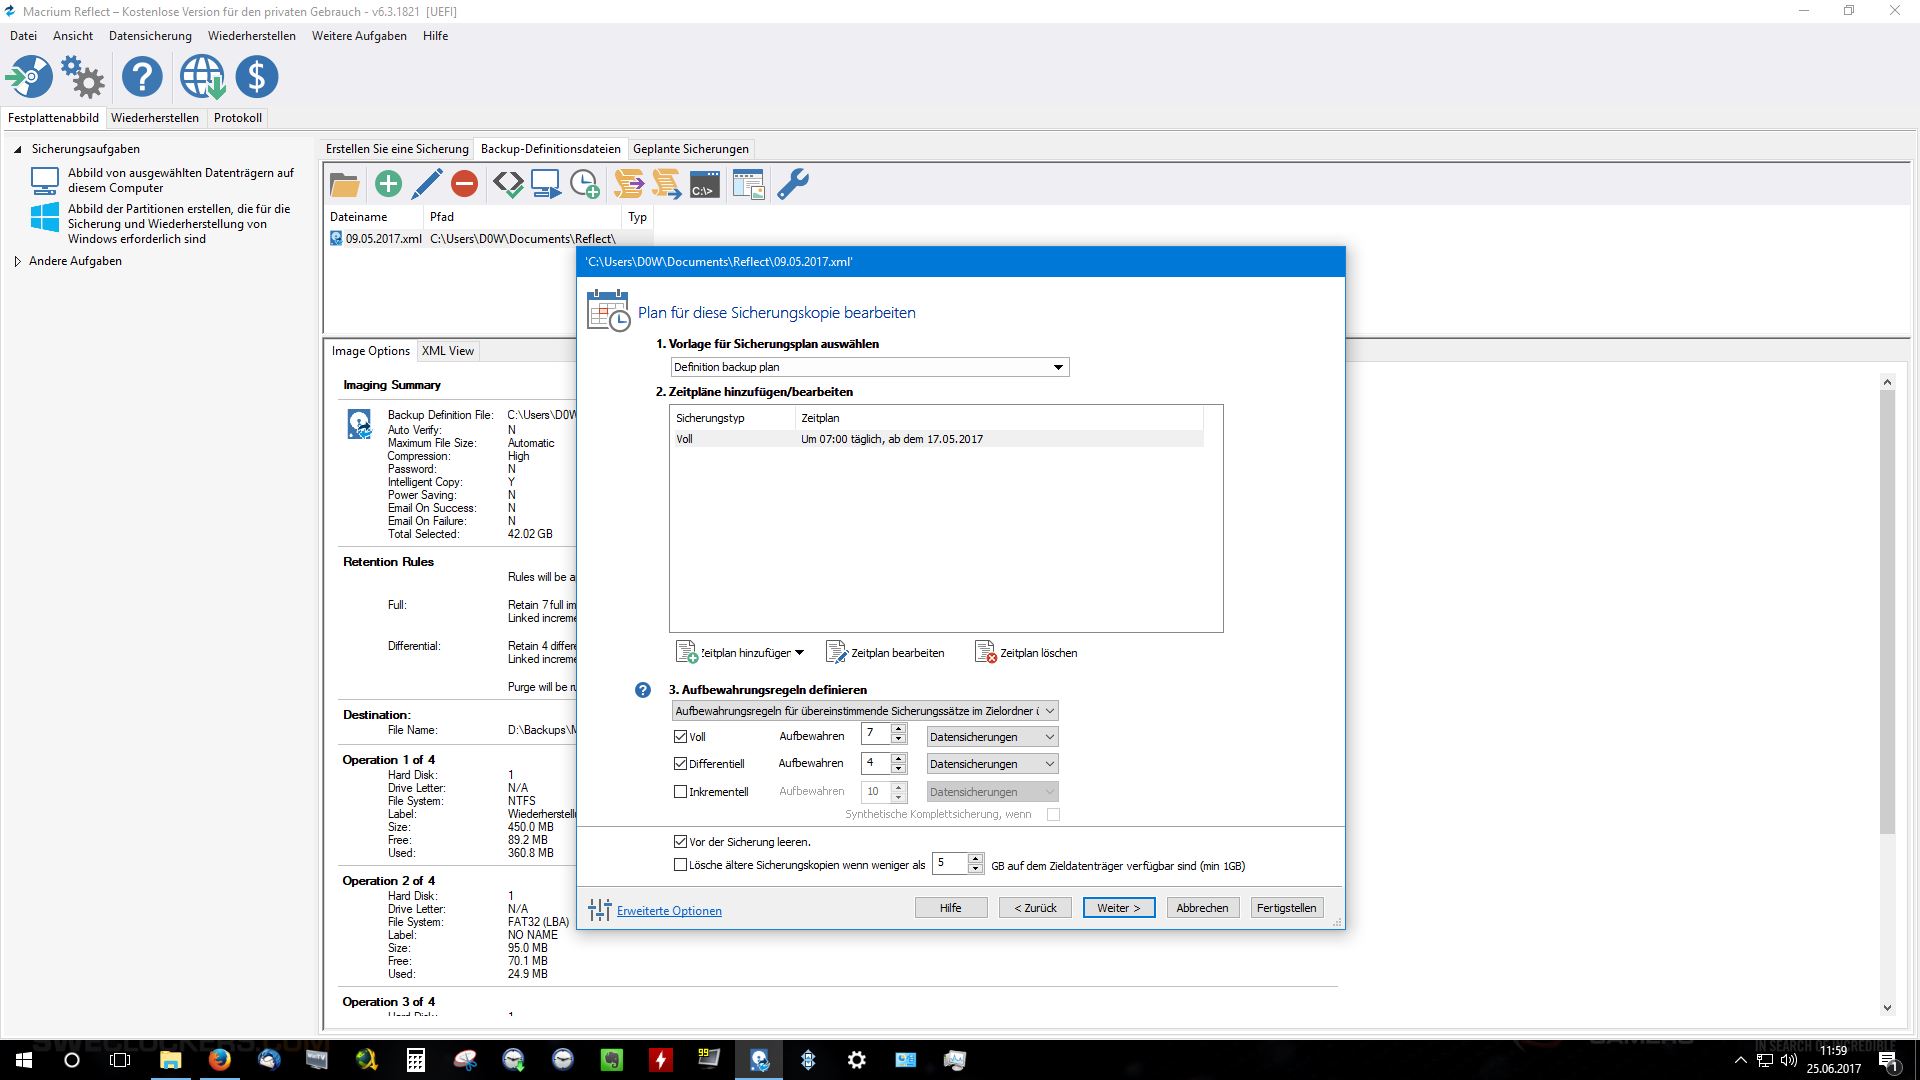Viewport: 1920px width, 1080px height.
Task: Open the Erweiterte Optionen link
Action: 669,911
